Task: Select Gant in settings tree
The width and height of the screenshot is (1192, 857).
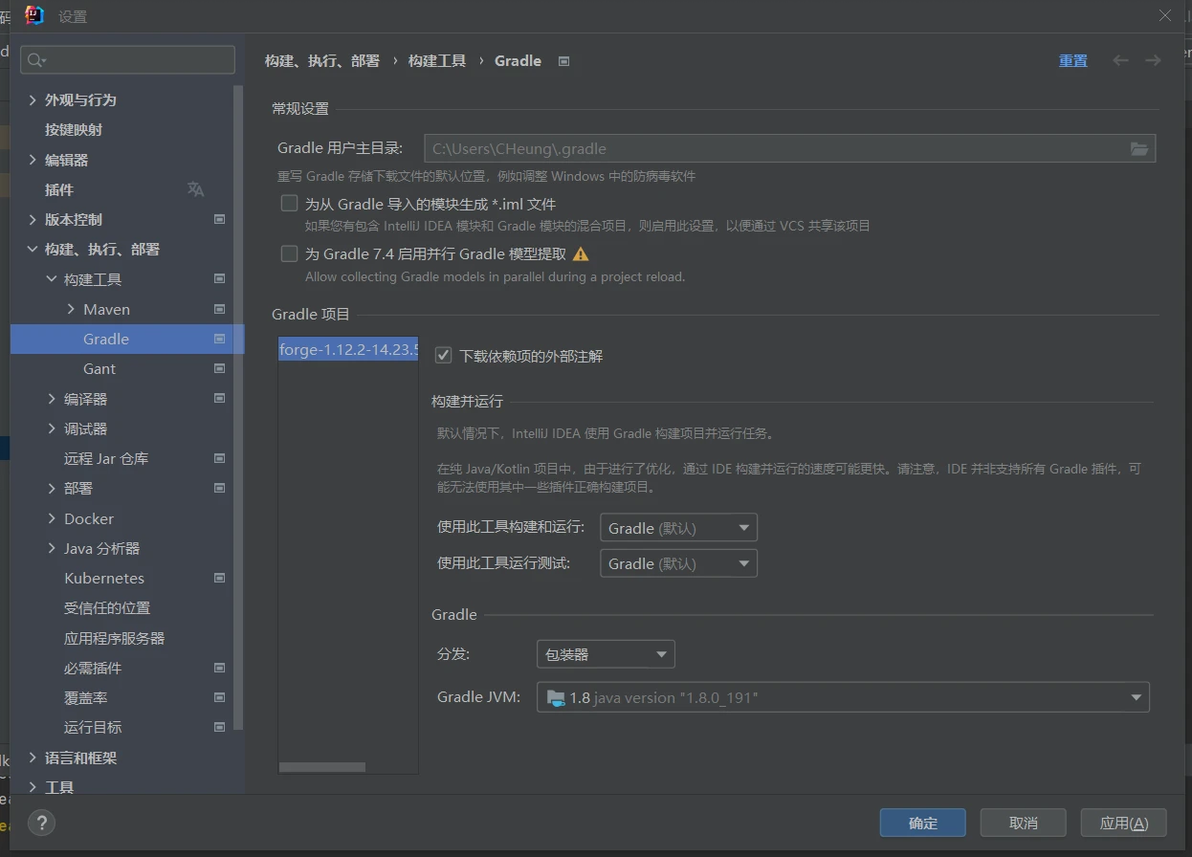Action: 100,369
